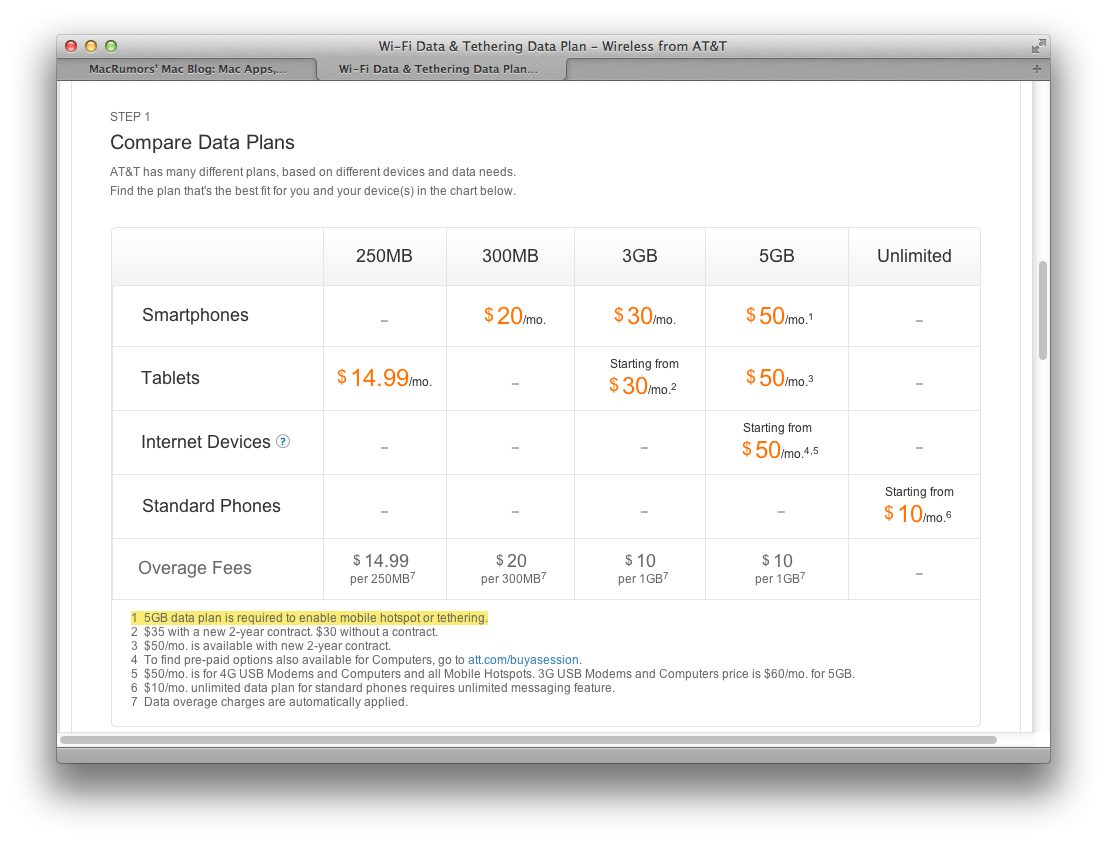Image resolution: width=1107 pixels, height=842 pixels.
Task: Click the 3GB column header
Action: pos(640,256)
